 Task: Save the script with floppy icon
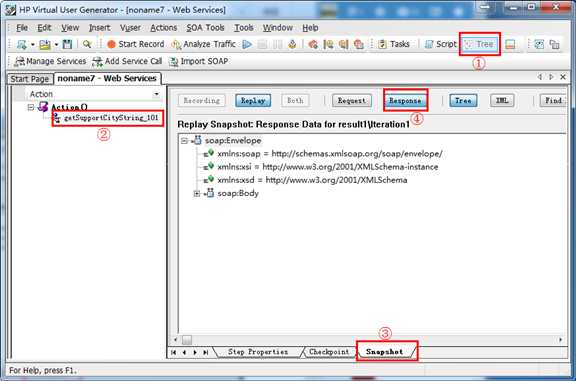[67, 44]
